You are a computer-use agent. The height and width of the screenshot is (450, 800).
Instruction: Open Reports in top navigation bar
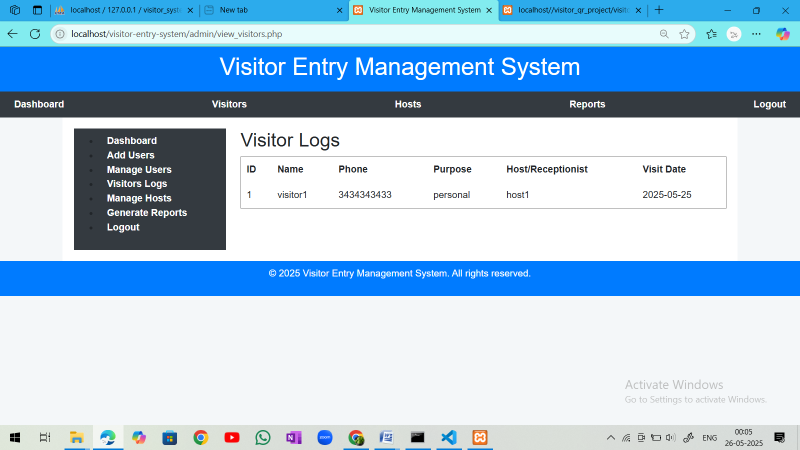point(587,104)
